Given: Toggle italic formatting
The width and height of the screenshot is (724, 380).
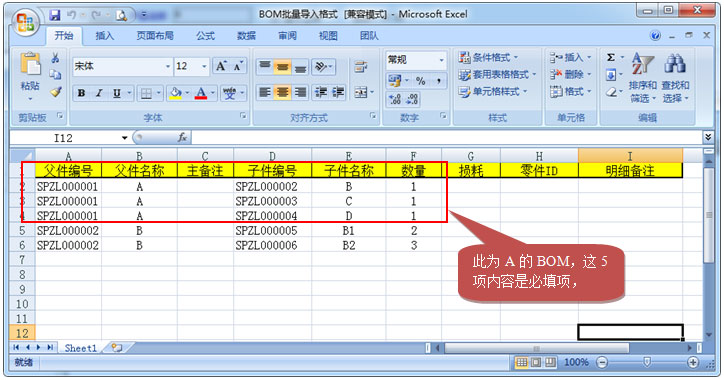Looking at the screenshot, I should (98, 93).
